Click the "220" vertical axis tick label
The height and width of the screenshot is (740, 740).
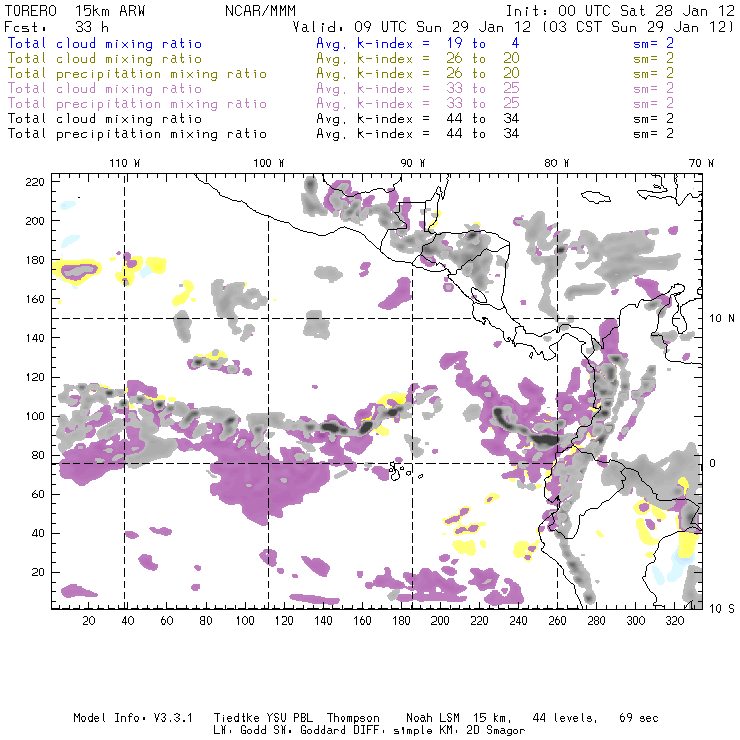[x=35, y=182]
